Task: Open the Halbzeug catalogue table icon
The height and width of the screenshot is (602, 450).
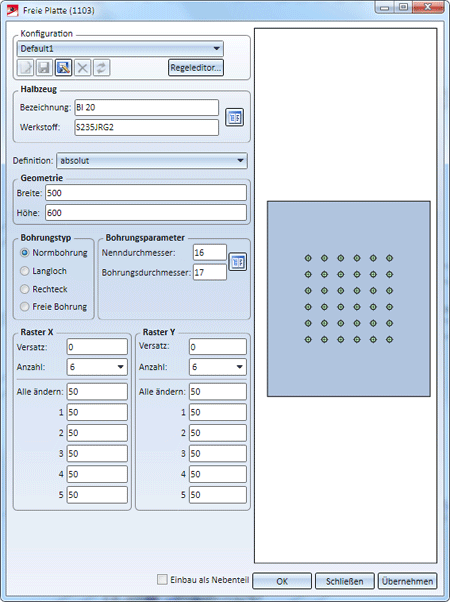Action: click(x=234, y=117)
